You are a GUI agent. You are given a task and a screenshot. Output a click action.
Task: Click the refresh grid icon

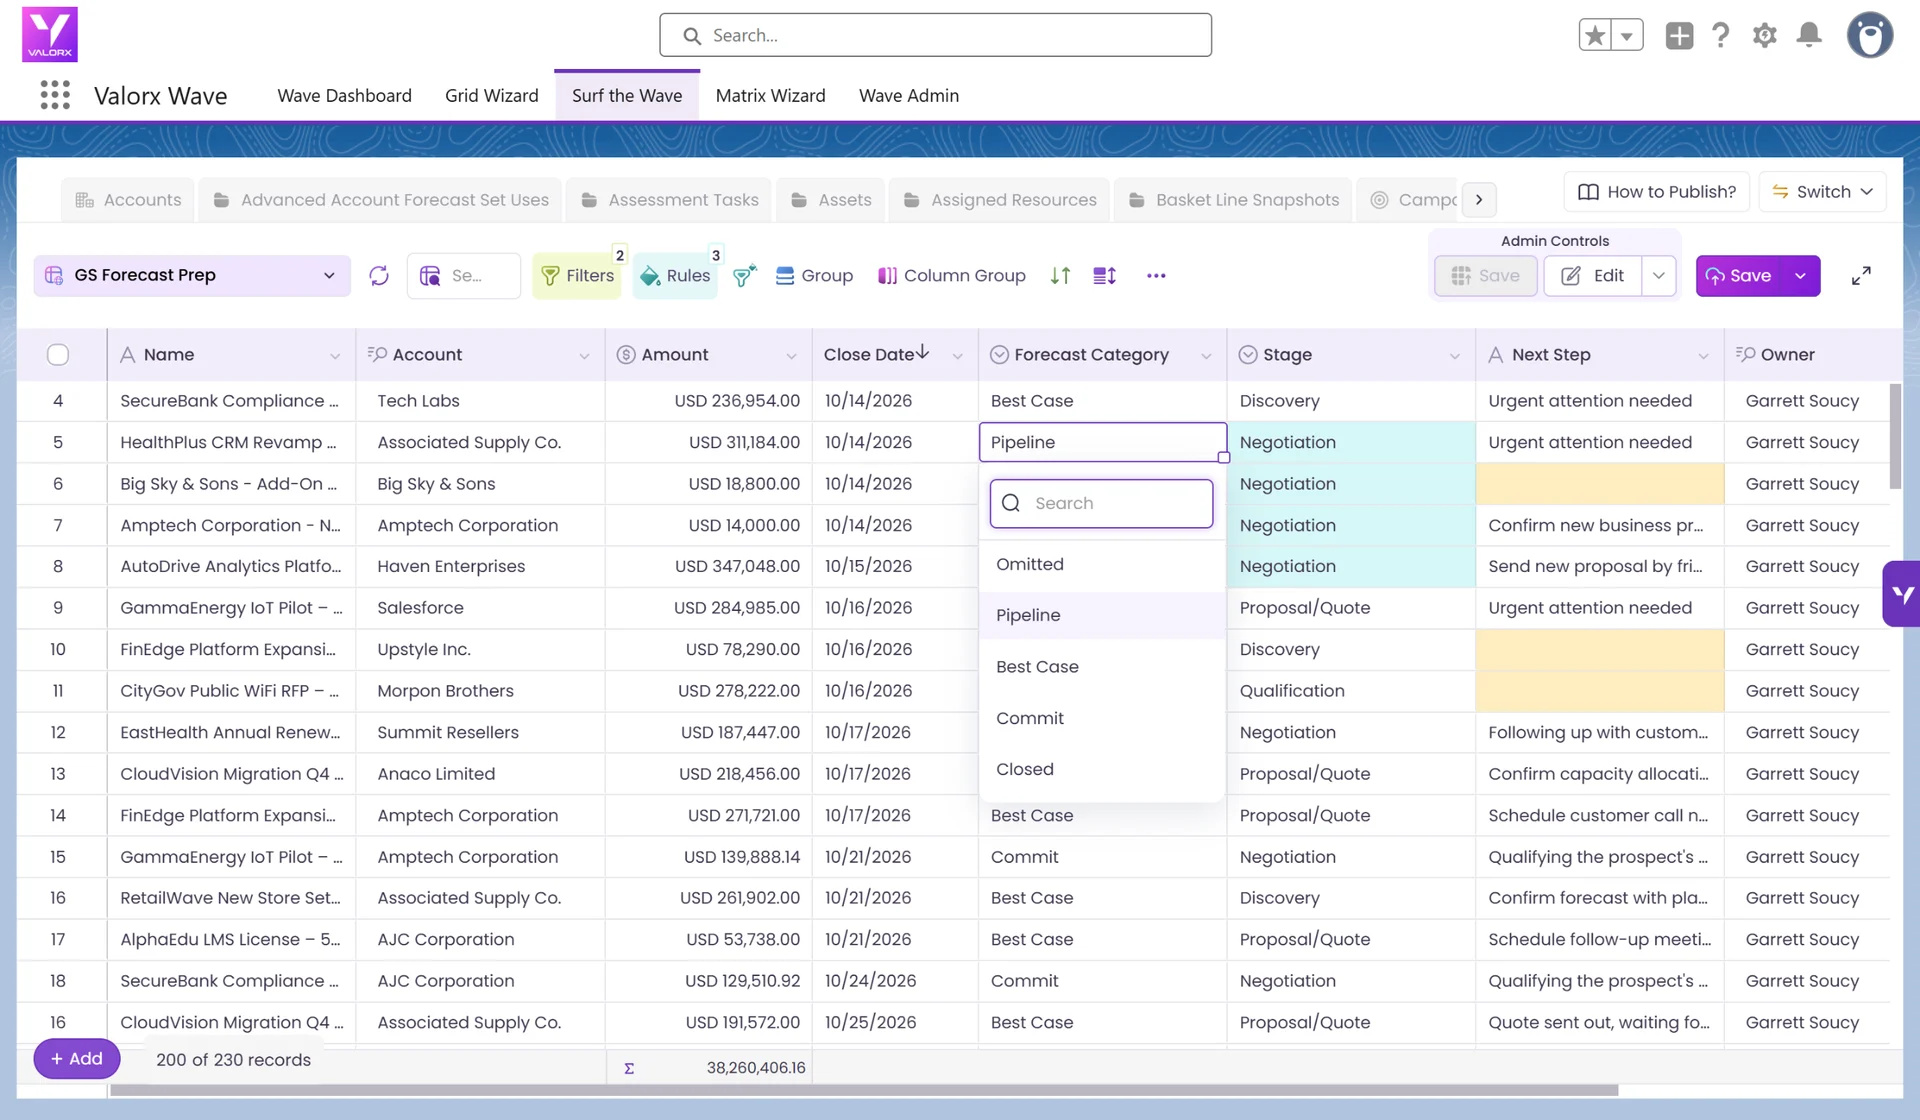[x=379, y=275]
